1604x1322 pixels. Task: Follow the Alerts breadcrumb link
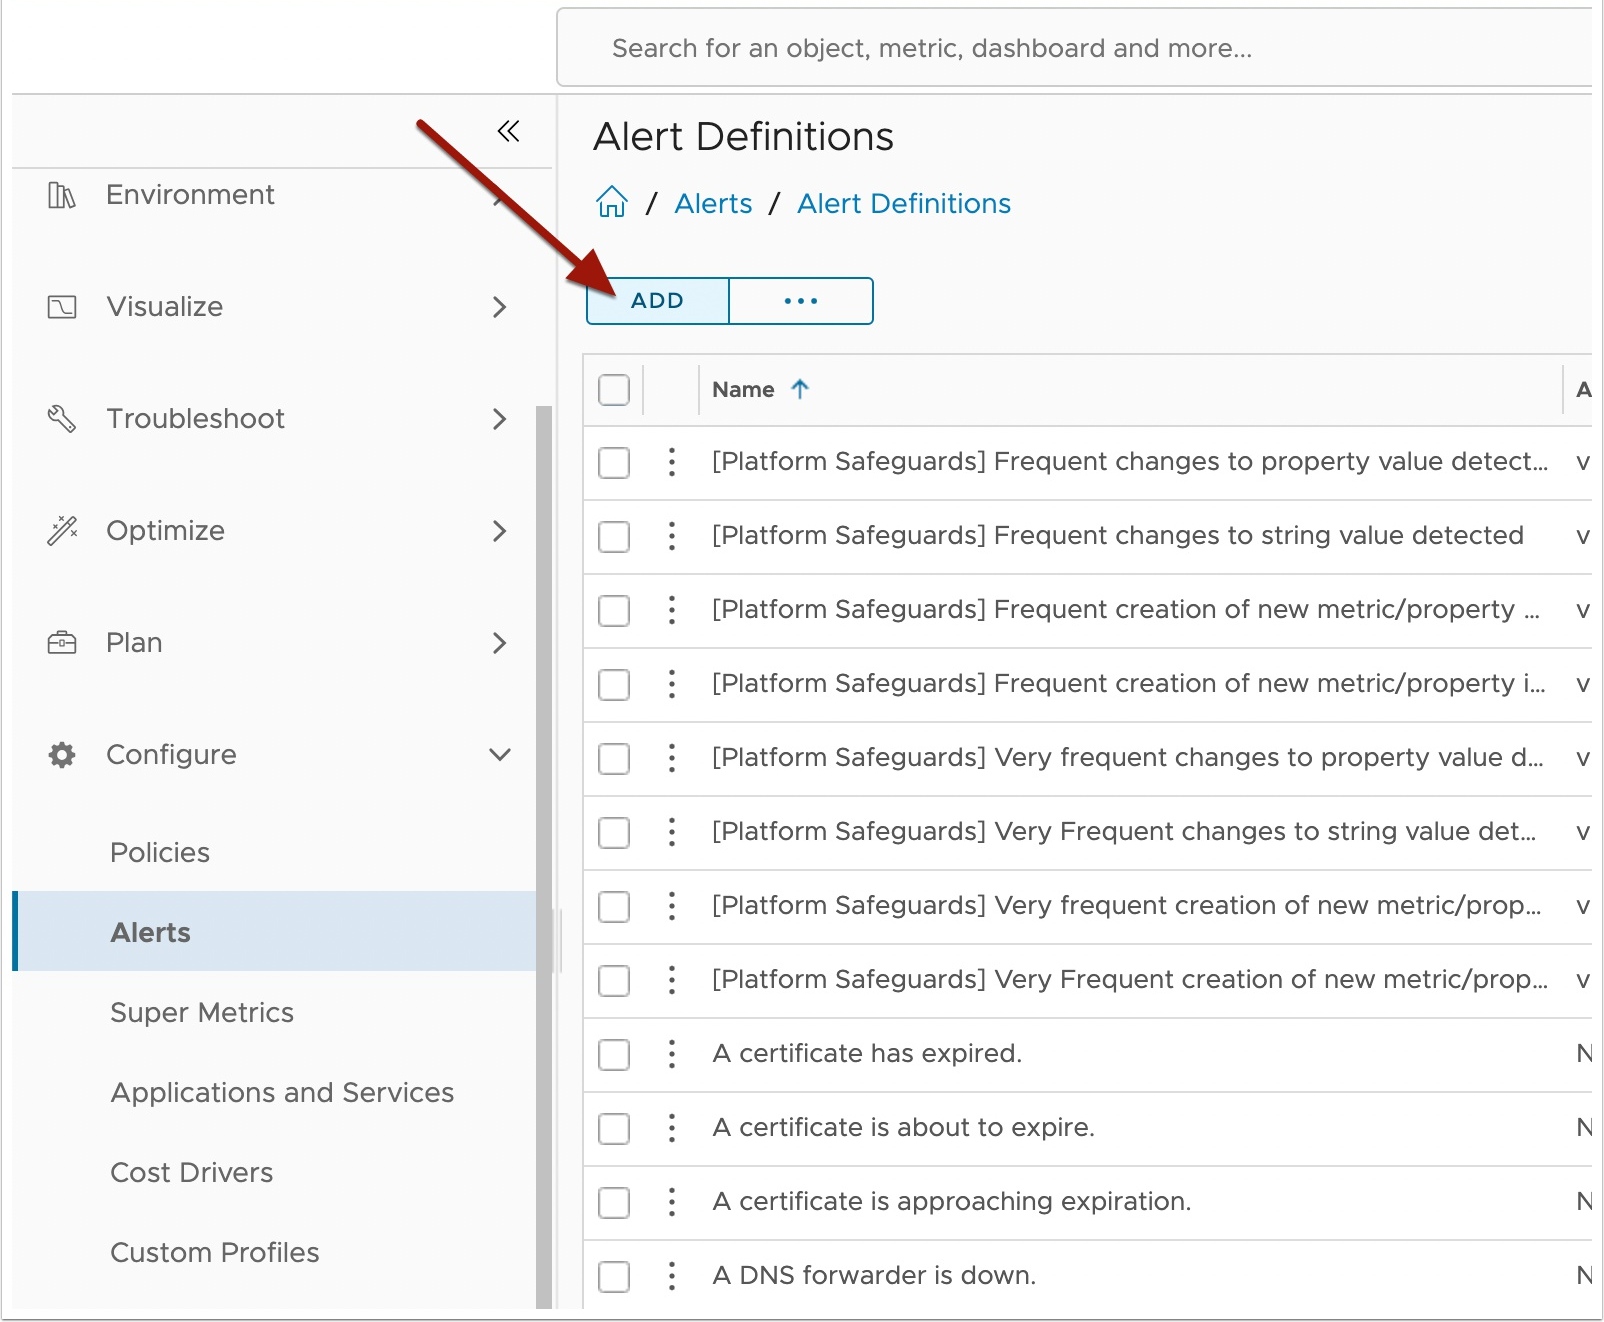point(713,204)
